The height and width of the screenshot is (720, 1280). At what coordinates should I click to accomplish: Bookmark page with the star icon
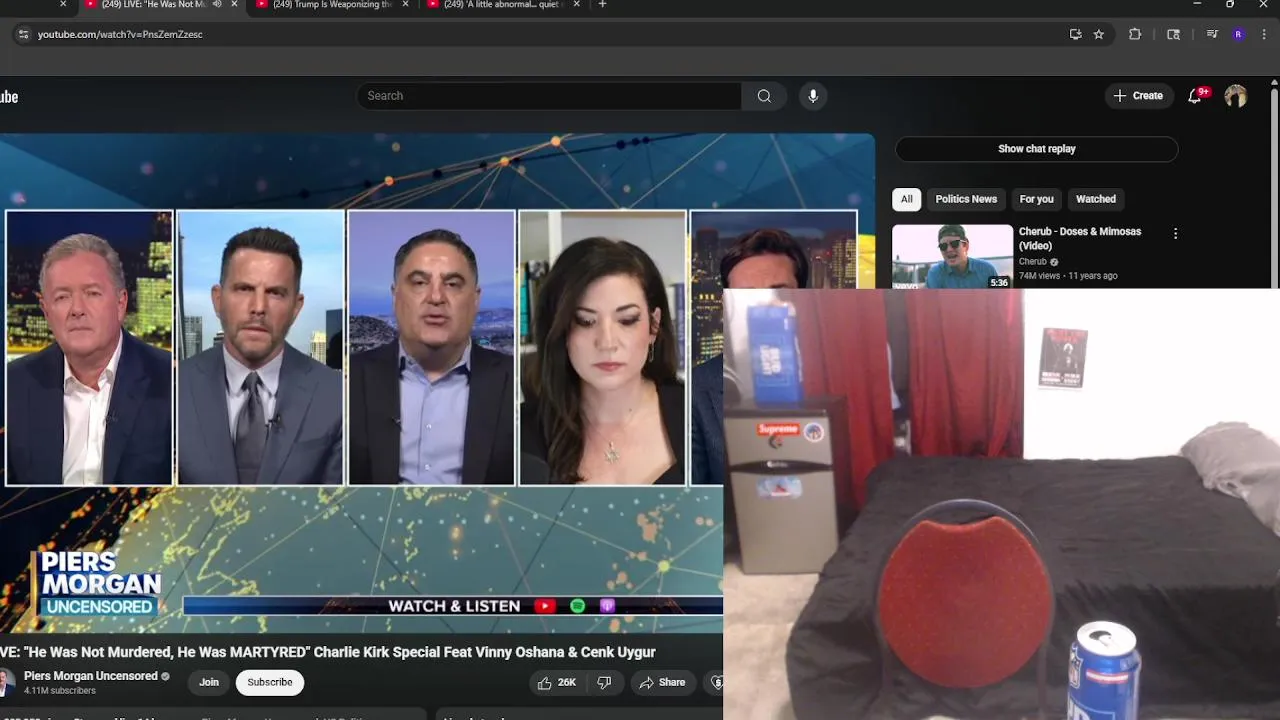point(1098,34)
